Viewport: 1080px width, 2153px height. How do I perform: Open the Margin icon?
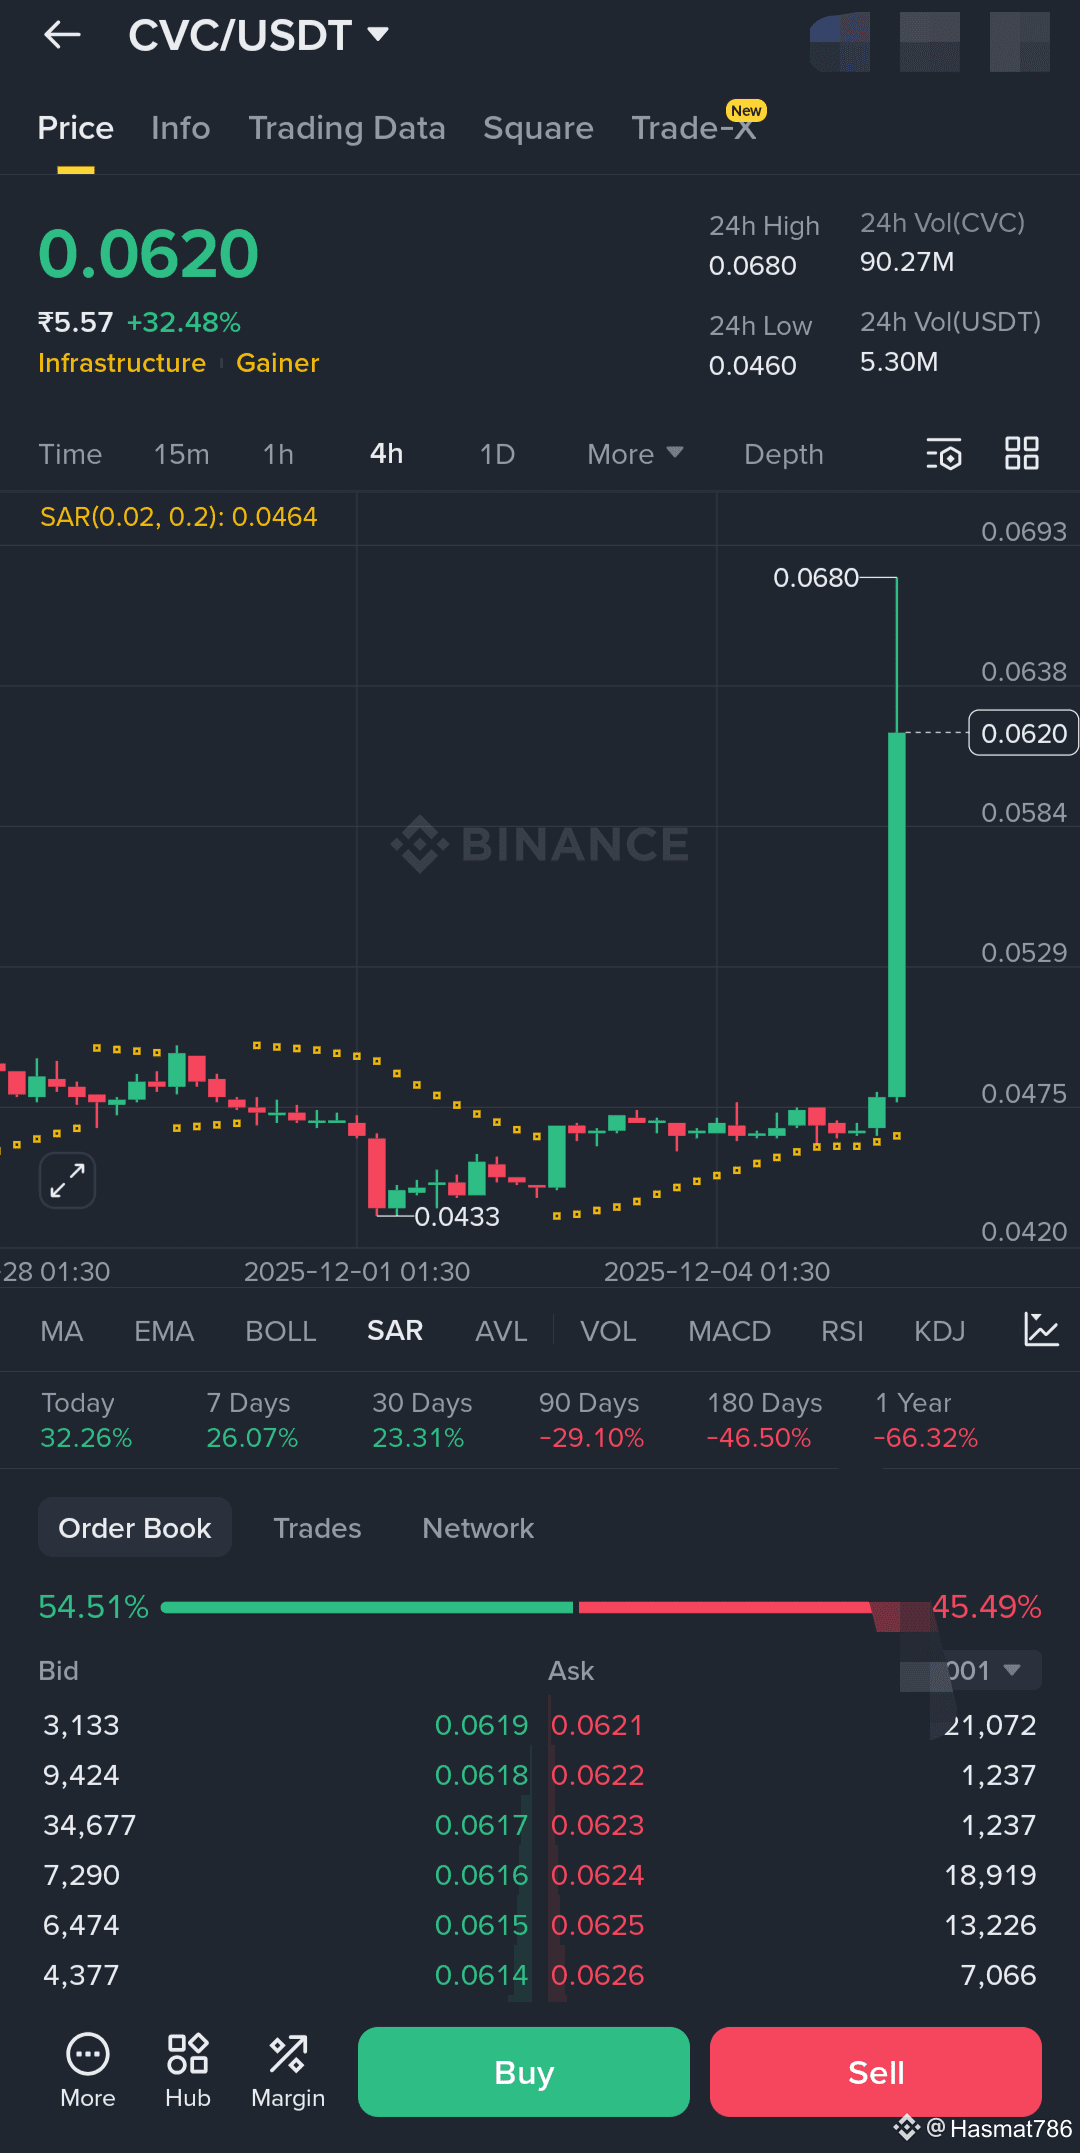click(x=288, y=2071)
